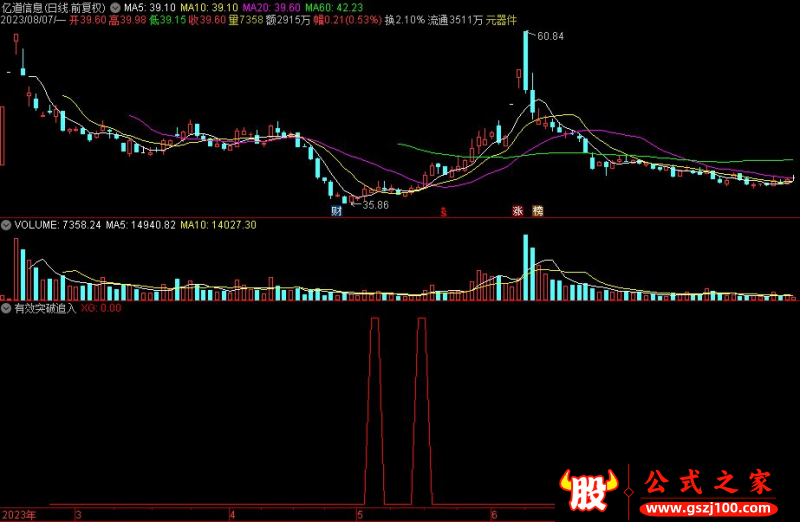Click the stock title 亿道信息(日线.前复权)
The image size is (800, 522).
click(53, 8)
